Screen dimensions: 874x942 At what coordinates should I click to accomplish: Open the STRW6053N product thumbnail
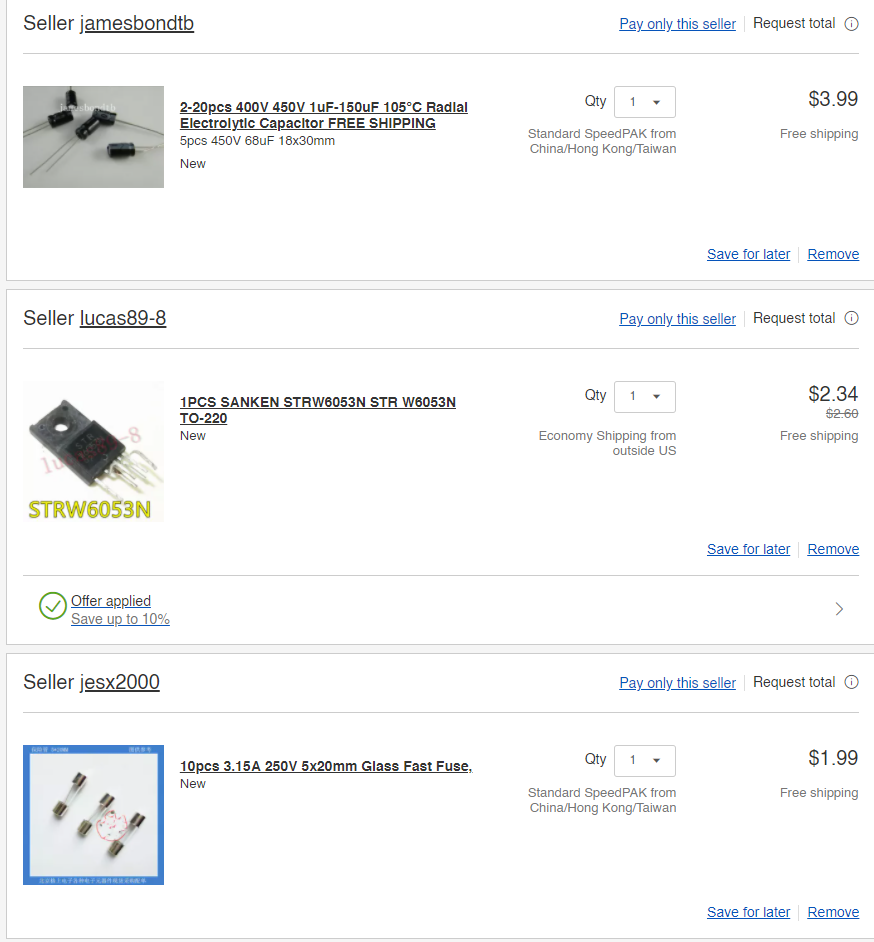click(x=93, y=451)
